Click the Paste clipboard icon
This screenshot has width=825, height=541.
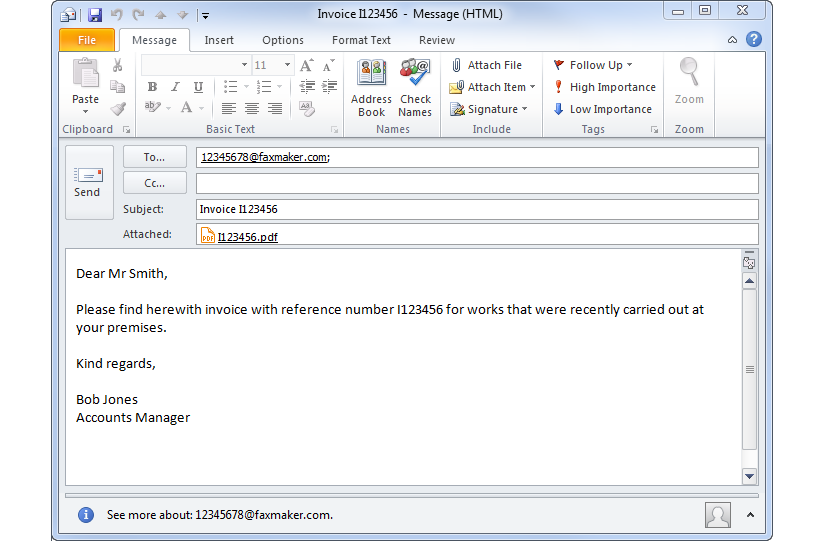[85, 74]
